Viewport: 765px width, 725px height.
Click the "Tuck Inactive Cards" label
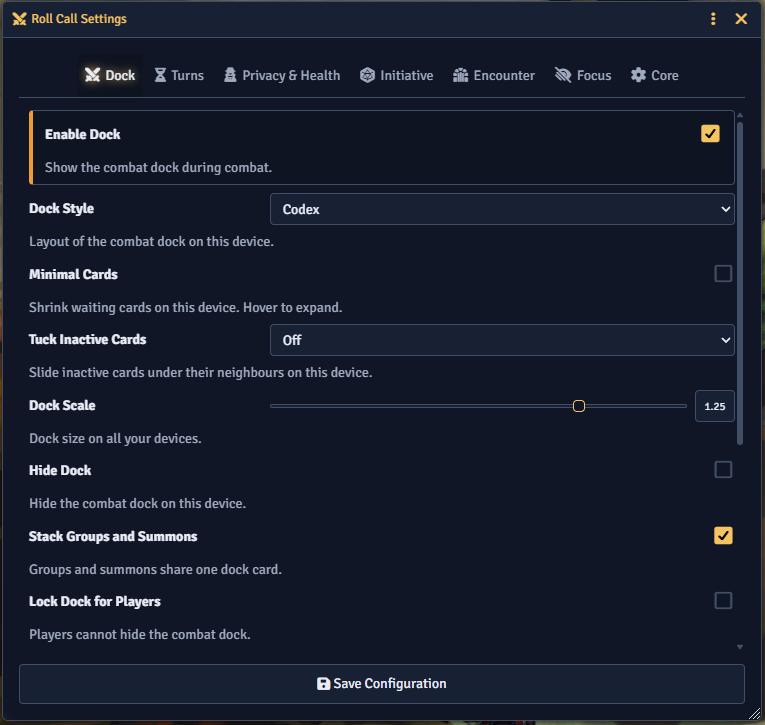tap(87, 340)
